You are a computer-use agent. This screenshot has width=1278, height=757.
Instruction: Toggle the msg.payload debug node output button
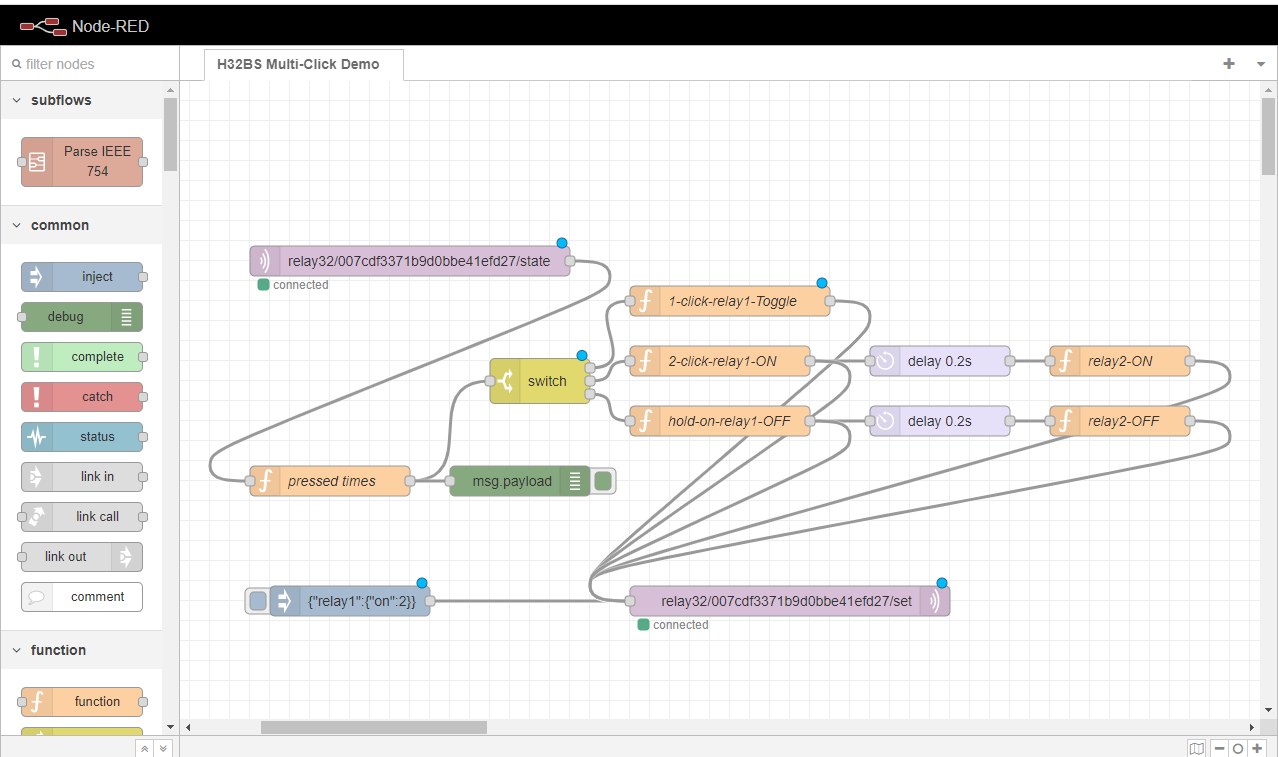click(603, 481)
